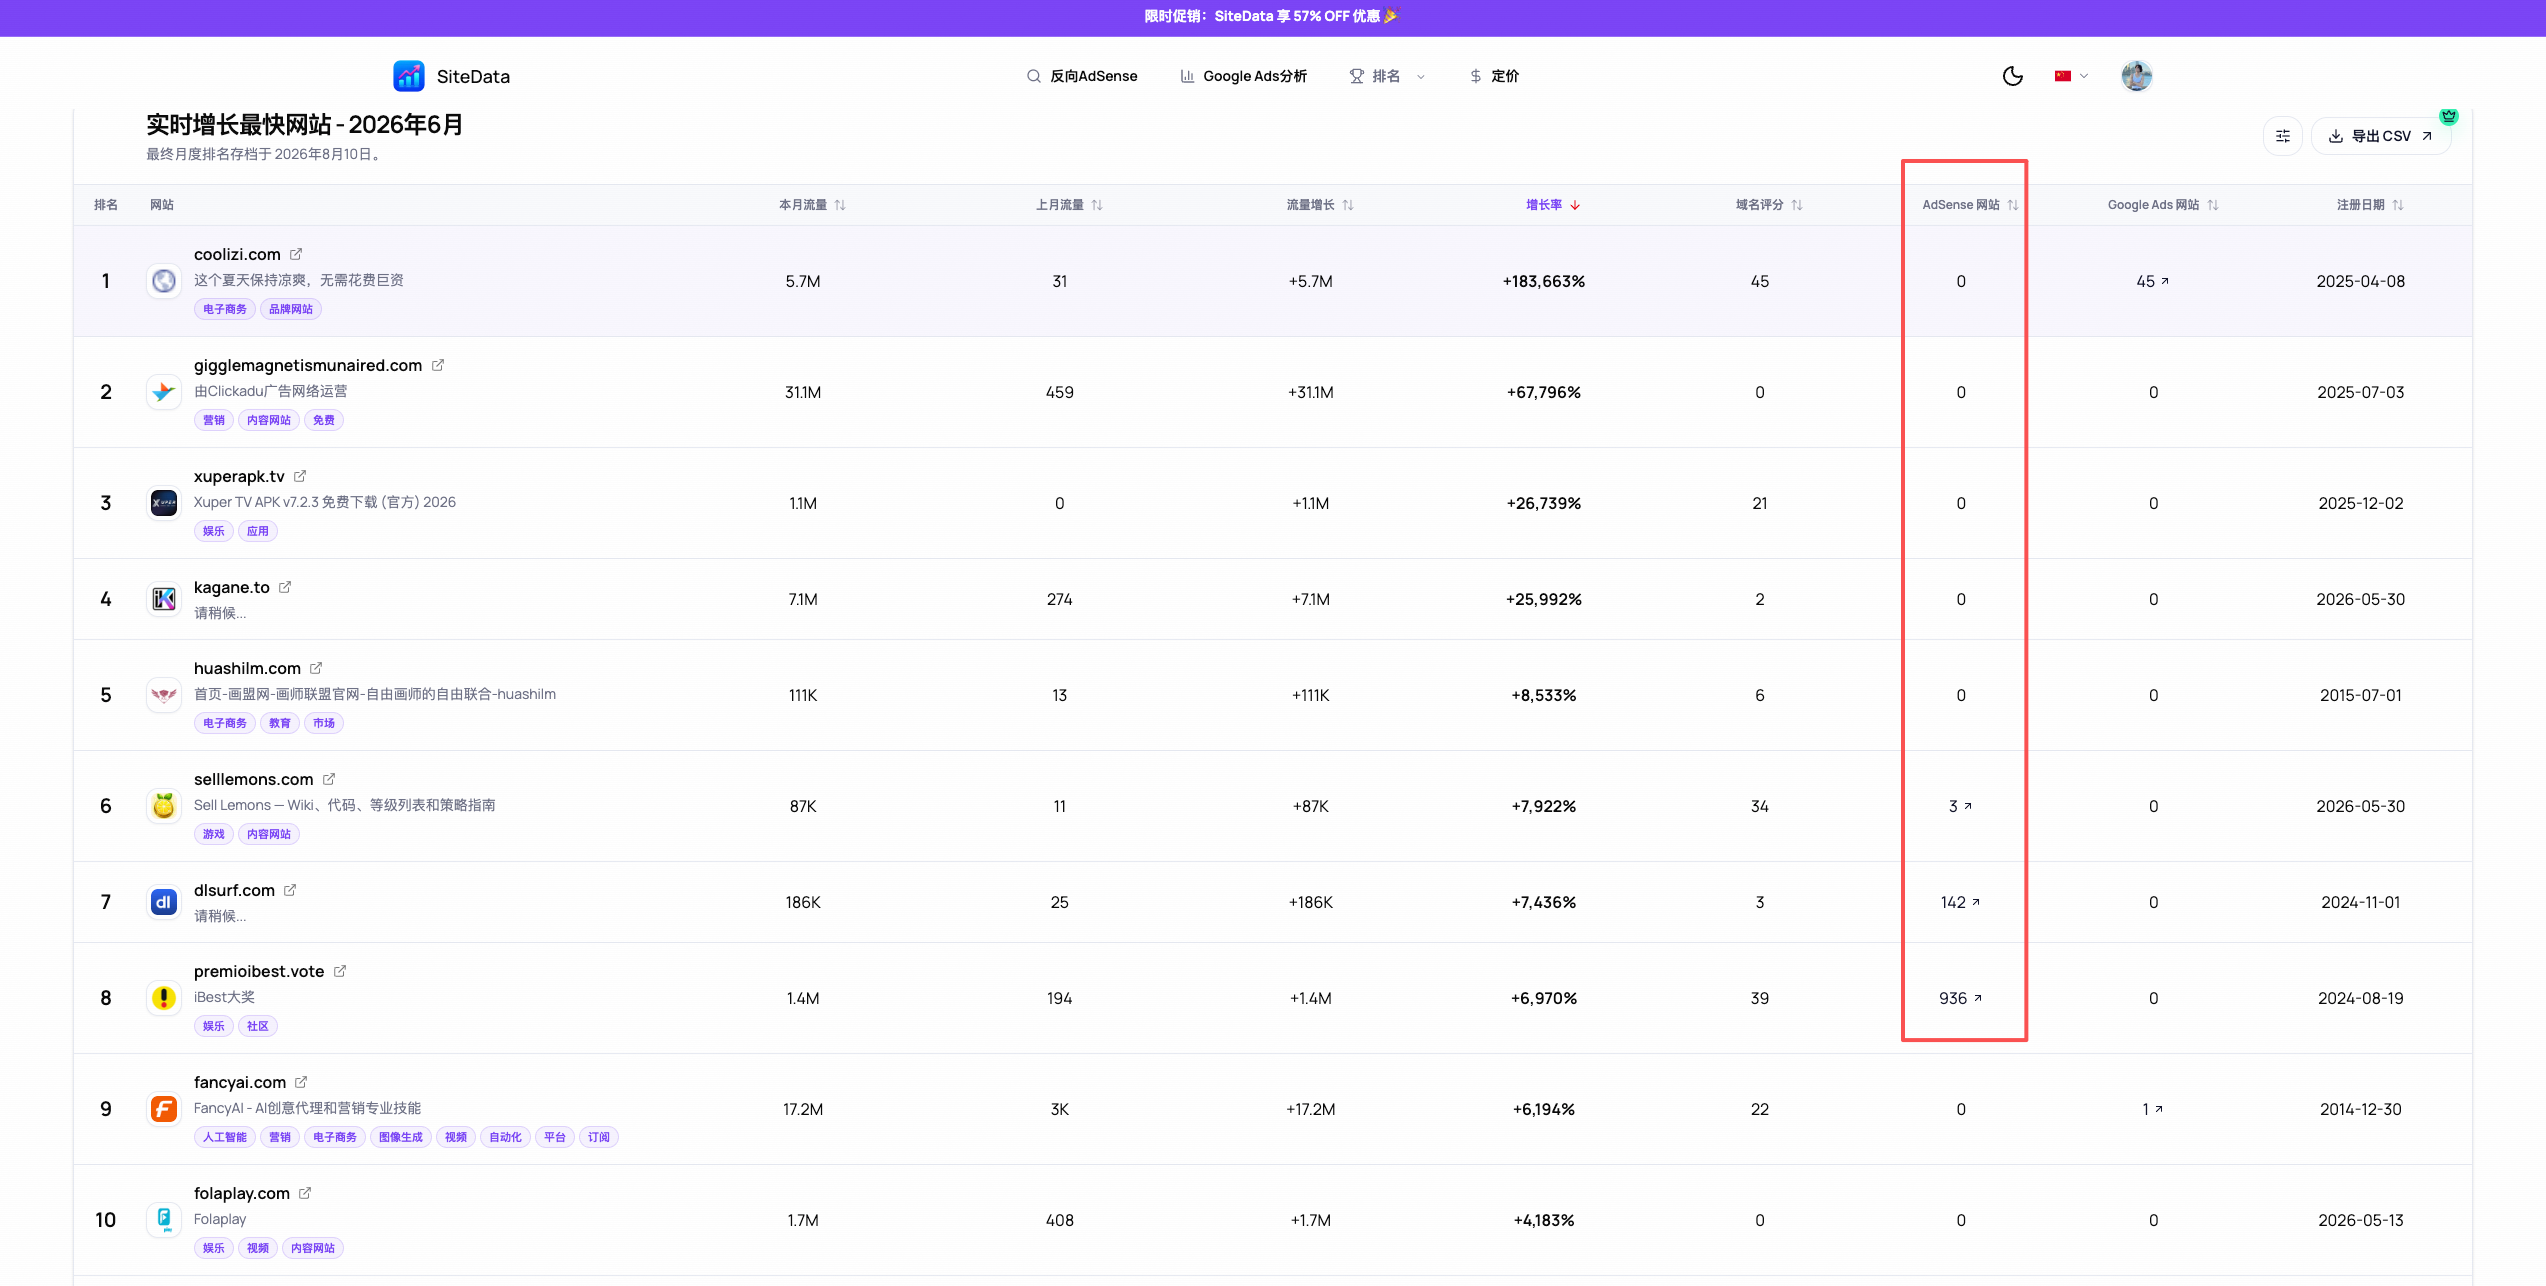Image resolution: width=2546 pixels, height=1286 pixels.
Task: Click the dlsurf.com favicon
Action: [164, 902]
